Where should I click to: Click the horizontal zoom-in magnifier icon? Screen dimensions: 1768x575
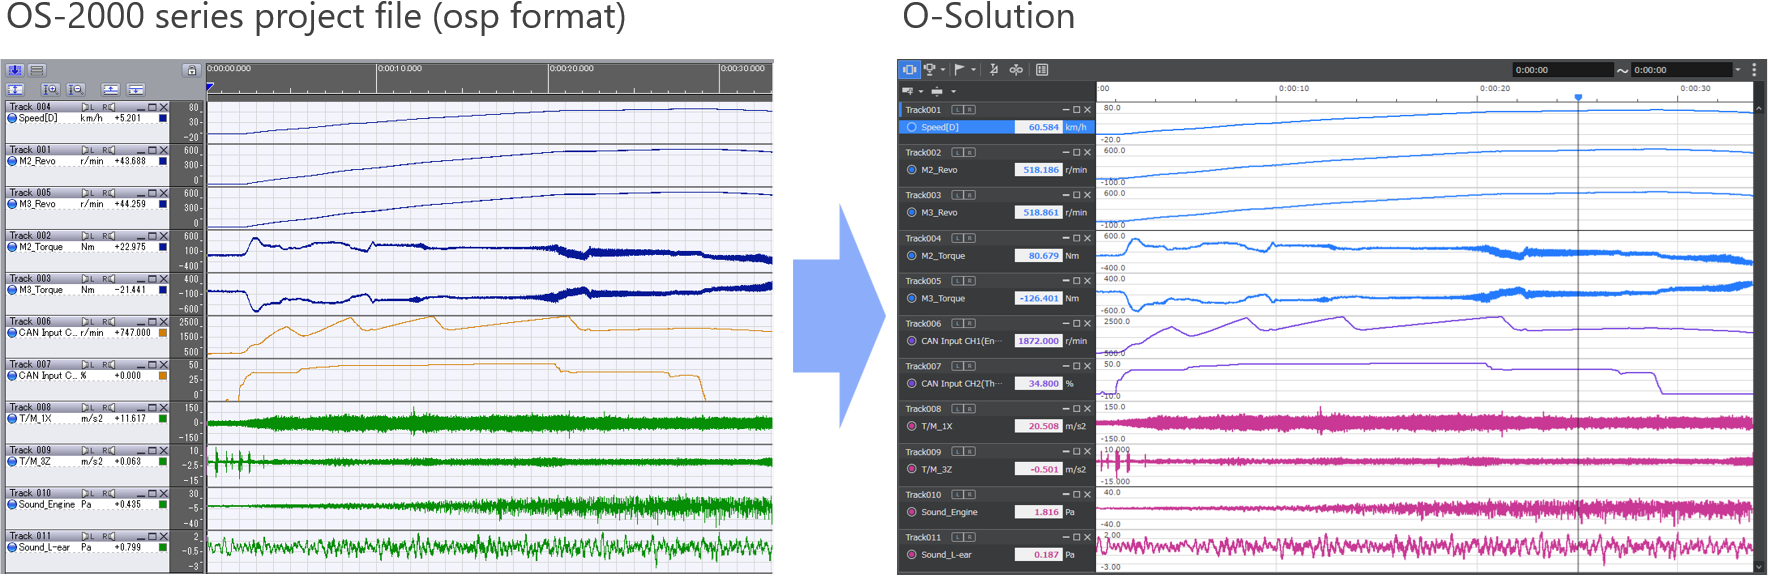click(x=50, y=89)
